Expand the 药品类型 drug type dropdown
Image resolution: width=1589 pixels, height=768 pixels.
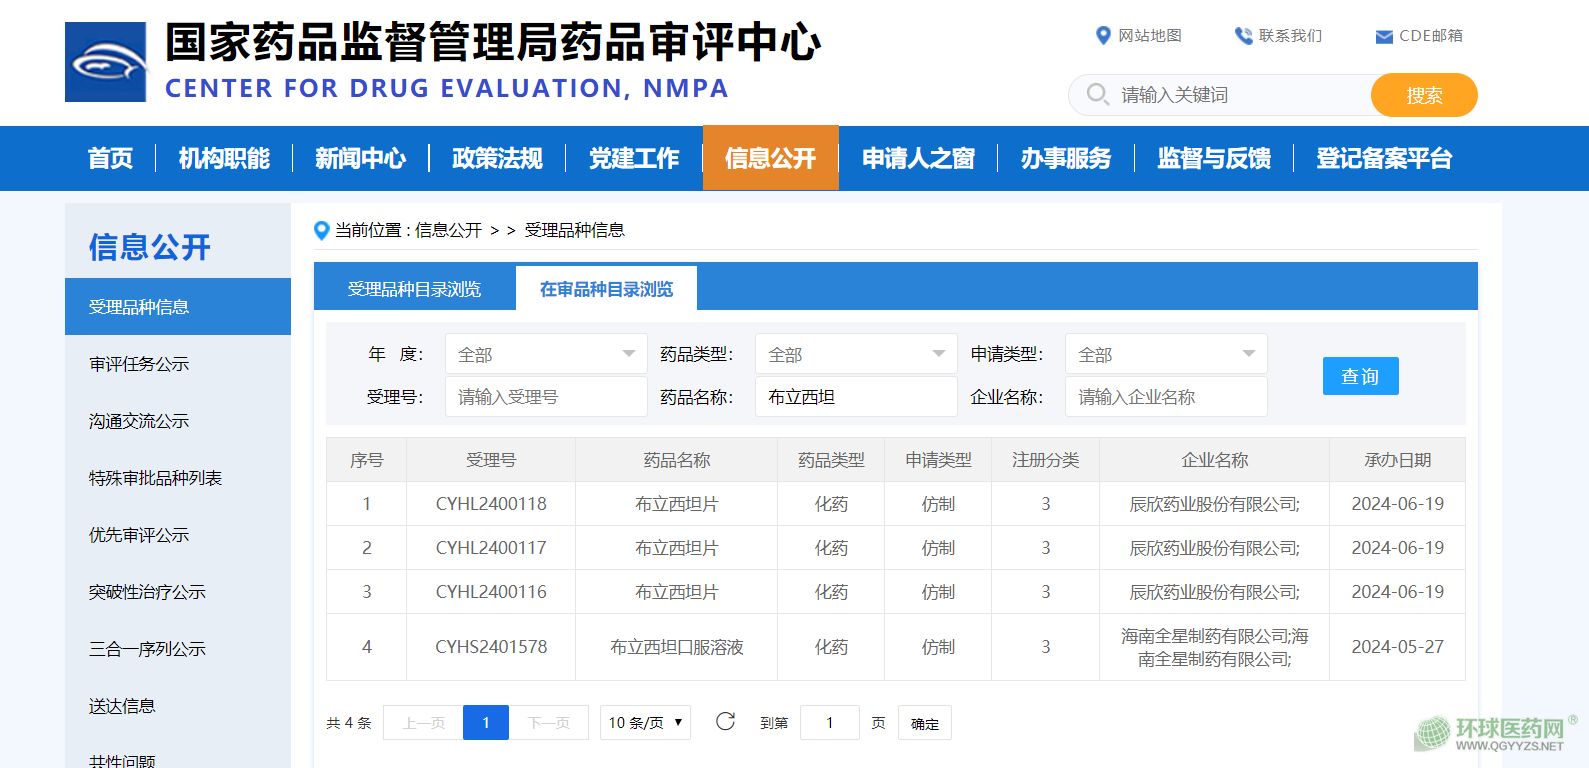click(x=856, y=354)
